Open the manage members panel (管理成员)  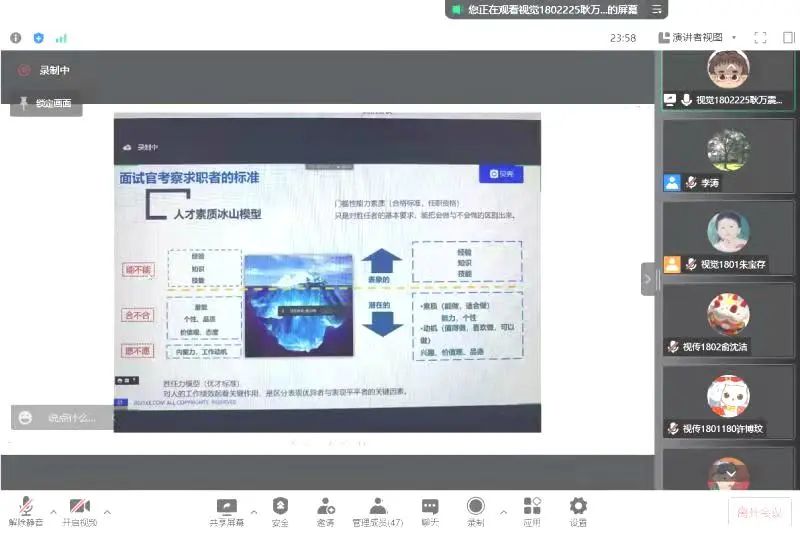coord(377,510)
